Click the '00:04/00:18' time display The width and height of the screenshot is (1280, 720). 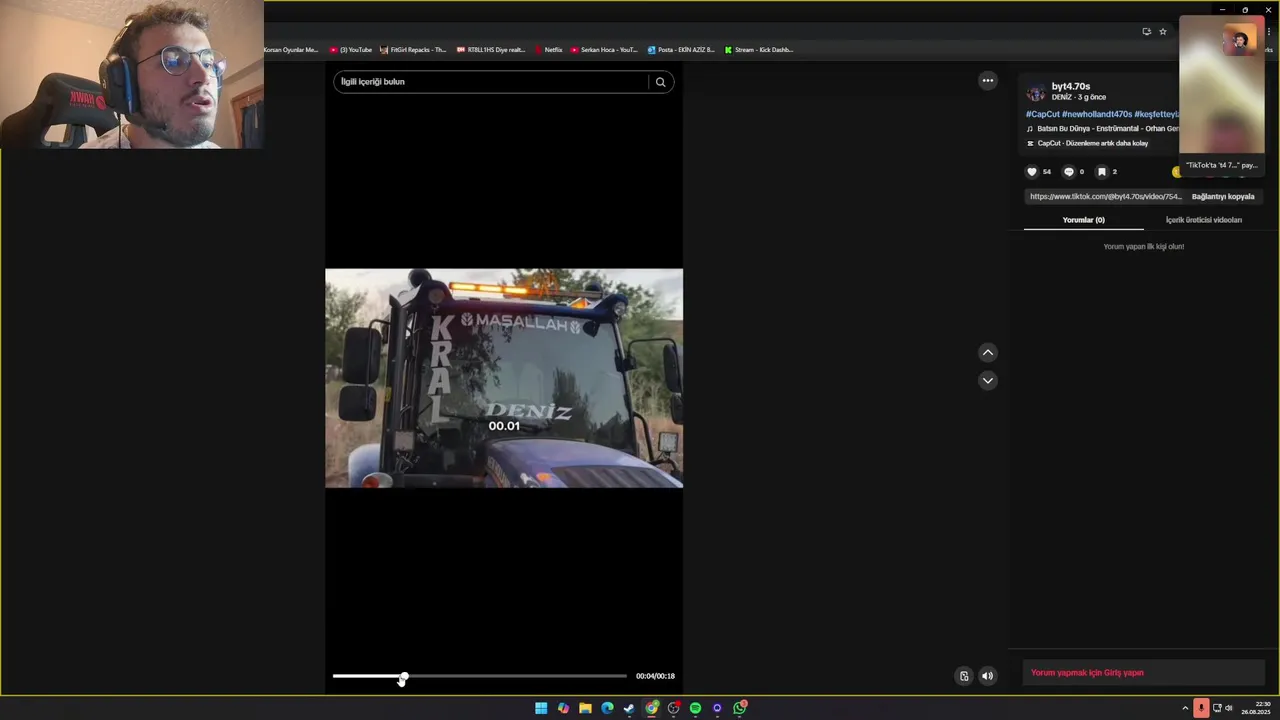pyautogui.click(x=655, y=676)
